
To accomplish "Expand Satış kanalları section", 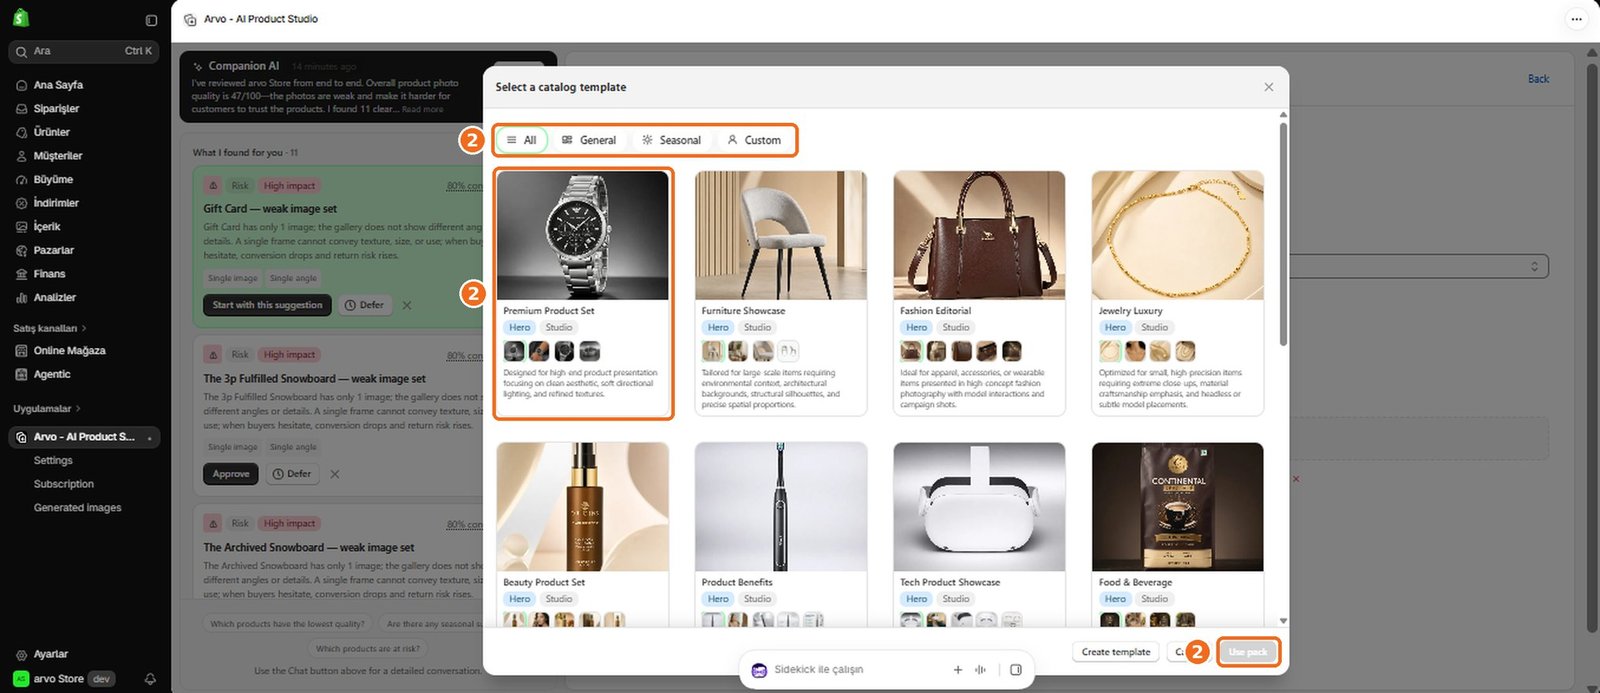I will click(x=50, y=328).
